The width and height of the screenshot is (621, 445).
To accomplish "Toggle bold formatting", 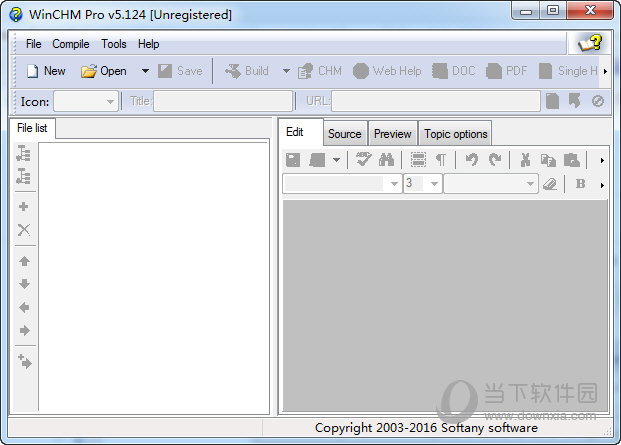I will [580, 184].
